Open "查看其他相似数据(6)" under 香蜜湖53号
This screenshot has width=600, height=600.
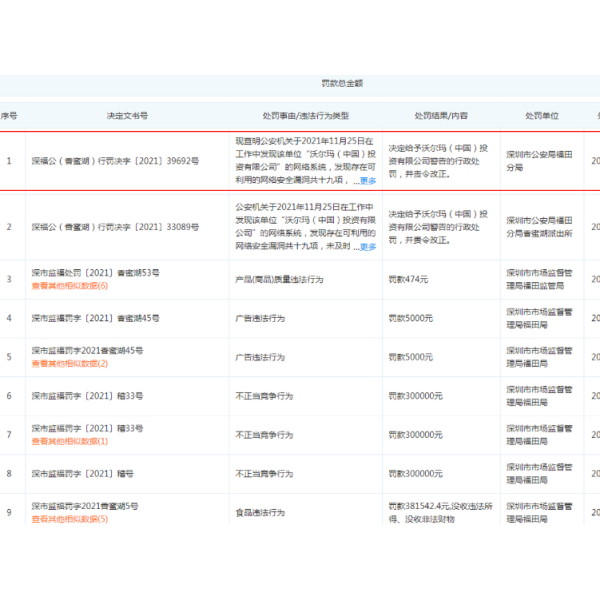[x=70, y=286]
